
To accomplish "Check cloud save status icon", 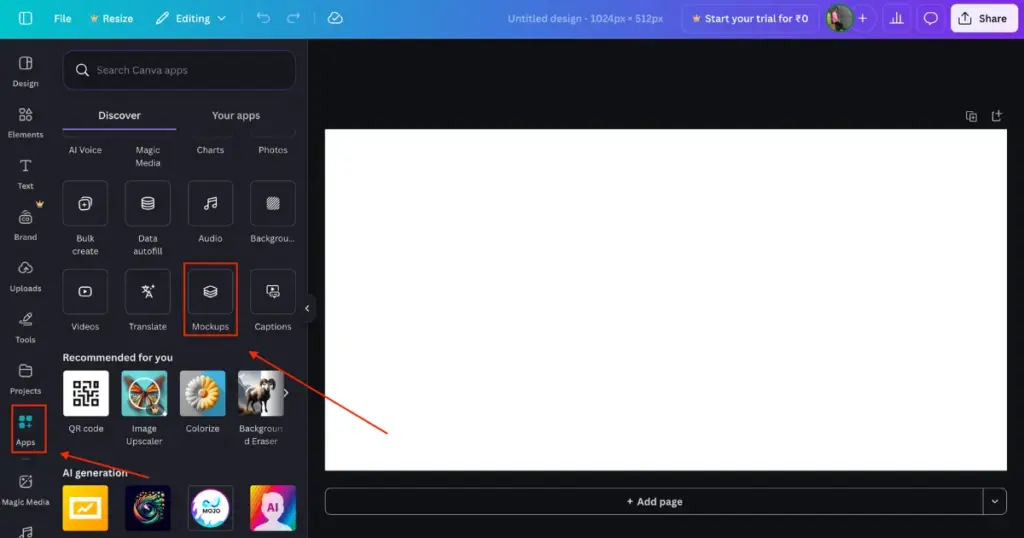I will [335, 18].
